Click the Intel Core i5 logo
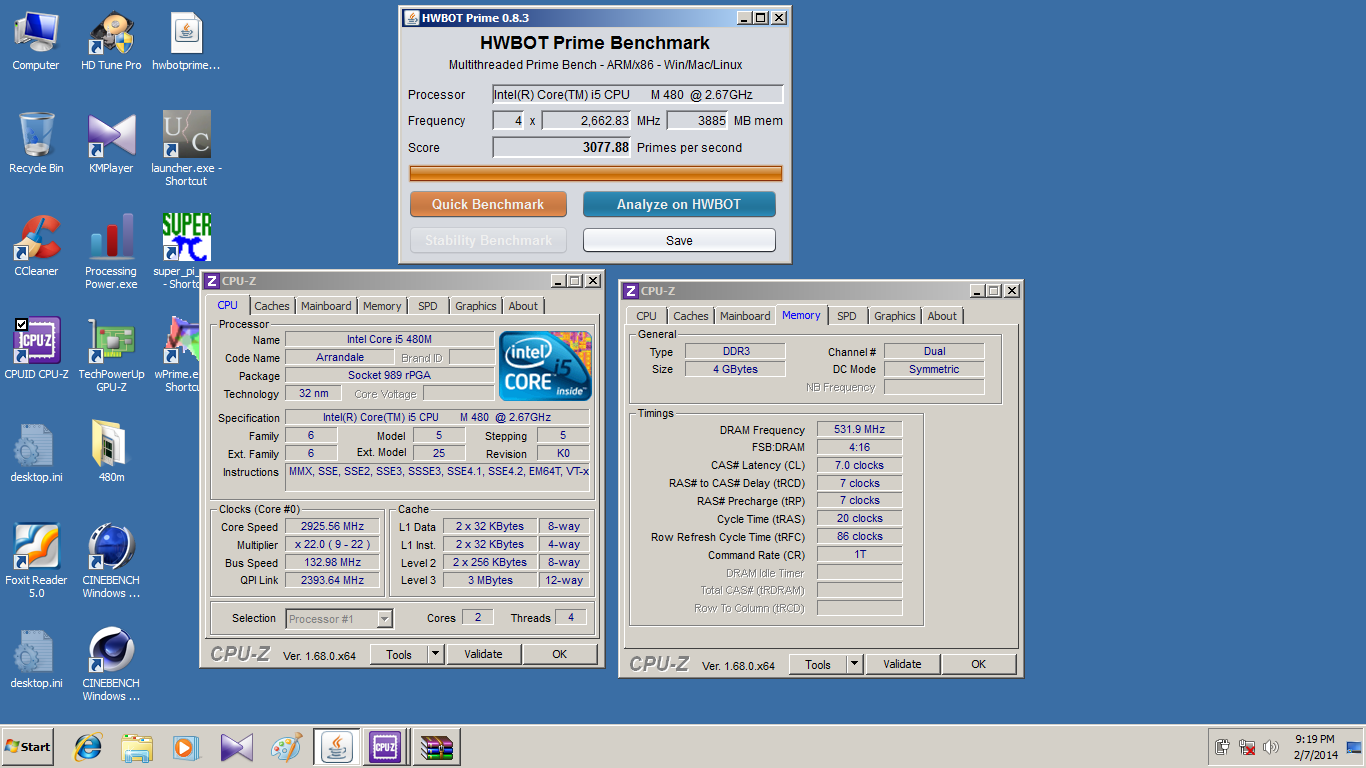 pyautogui.click(x=545, y=366)
